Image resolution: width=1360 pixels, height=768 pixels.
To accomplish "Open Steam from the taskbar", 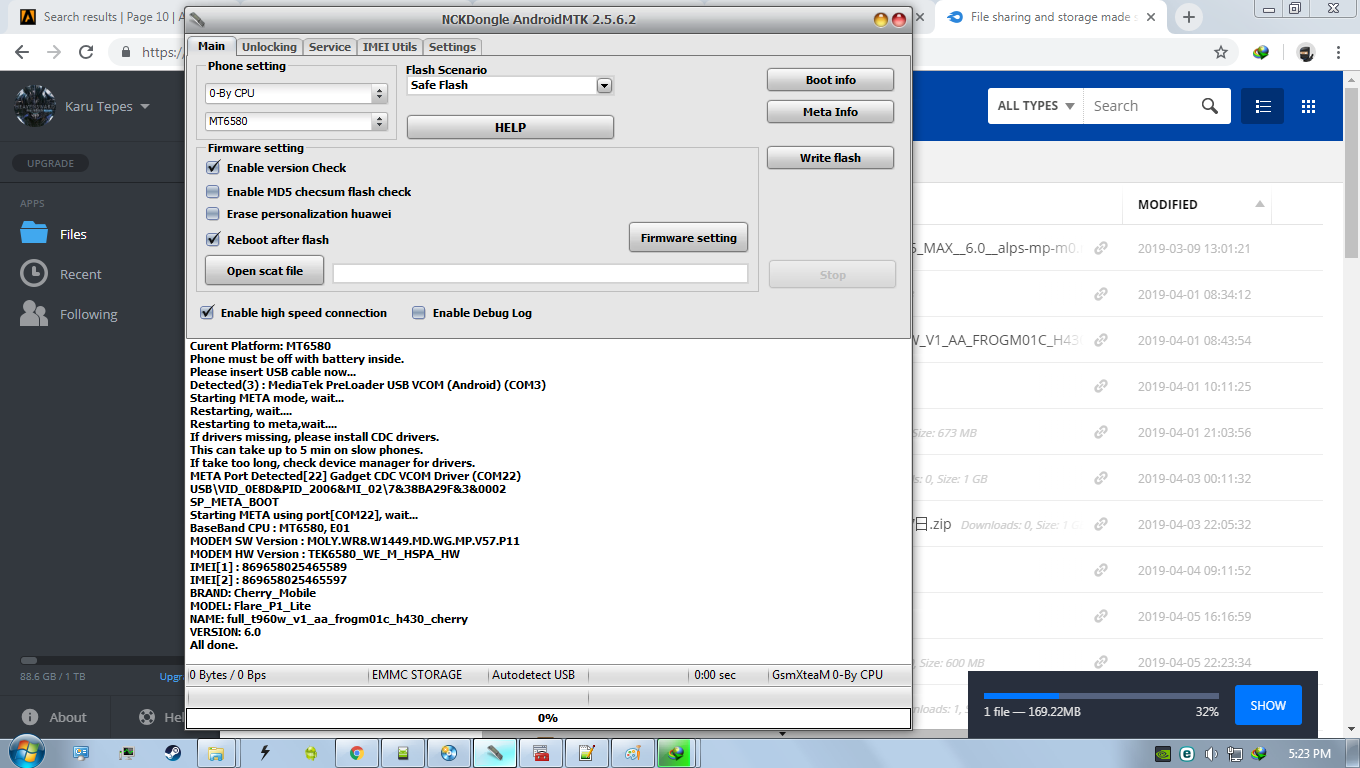I will pyautogui.click(x=173, y=753).
